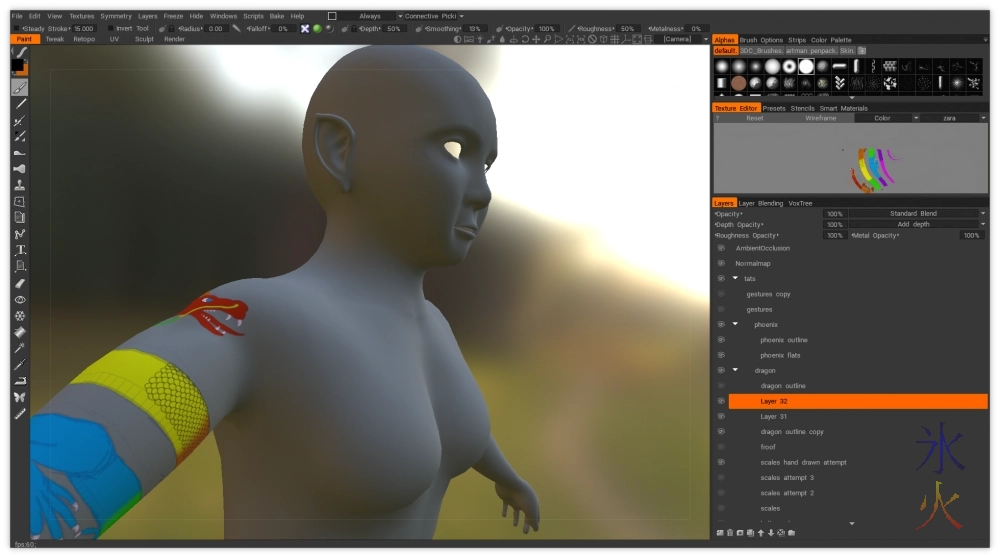Select the Text tool in left toolbar
This screenshot has width=1000, height=558.
pyautogui.click(x=20, y=250)
